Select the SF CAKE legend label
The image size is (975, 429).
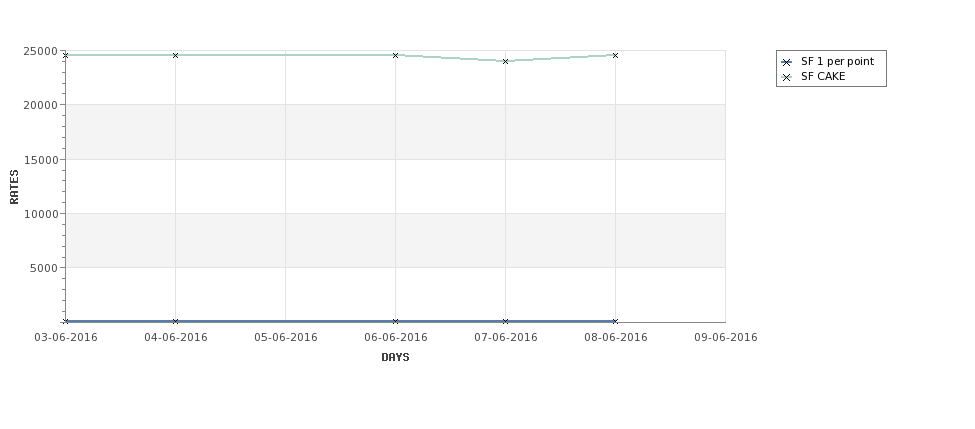(x=823, y=76)
